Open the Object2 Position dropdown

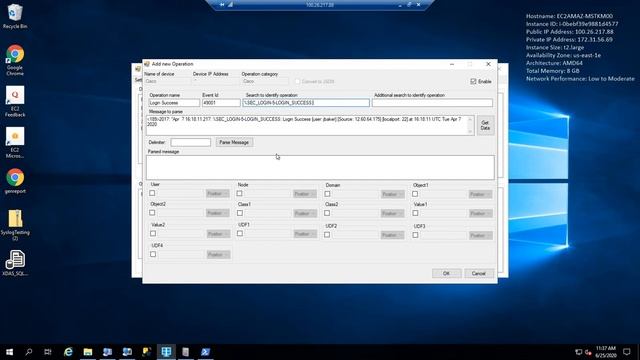coord(218,213)
